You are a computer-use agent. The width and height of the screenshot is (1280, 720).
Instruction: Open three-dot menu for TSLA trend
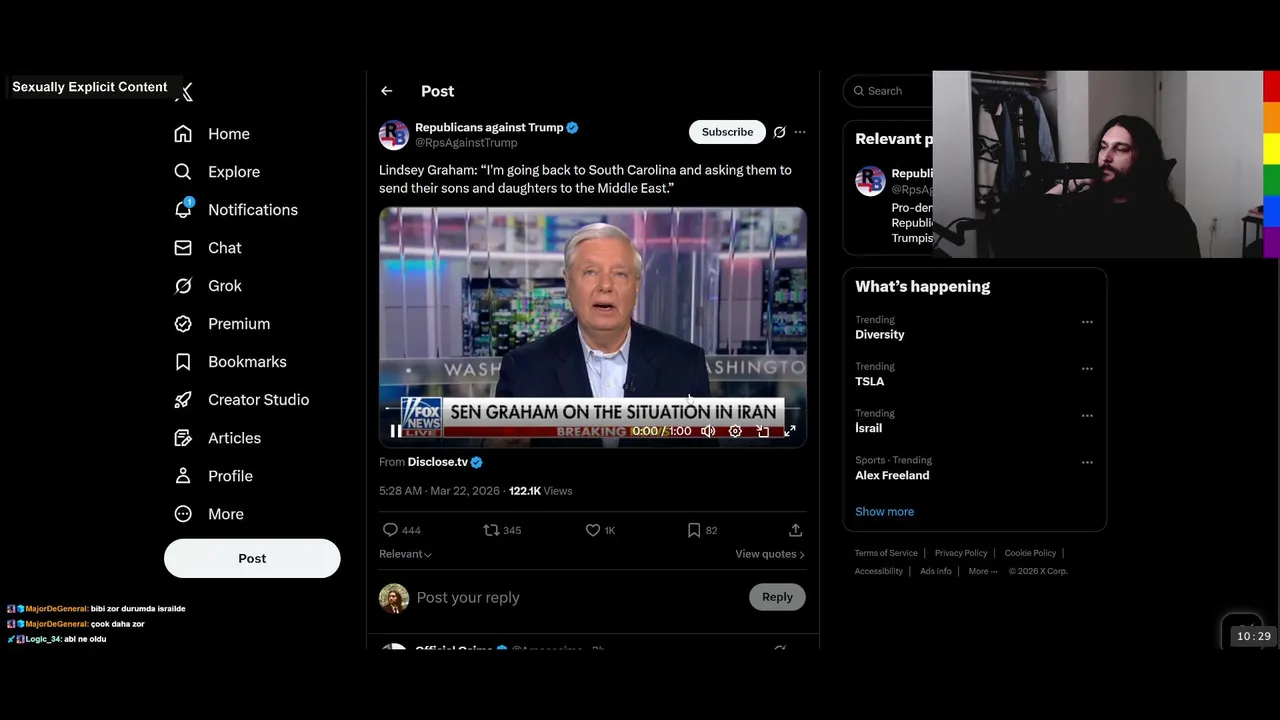(x=1087, y=369)
